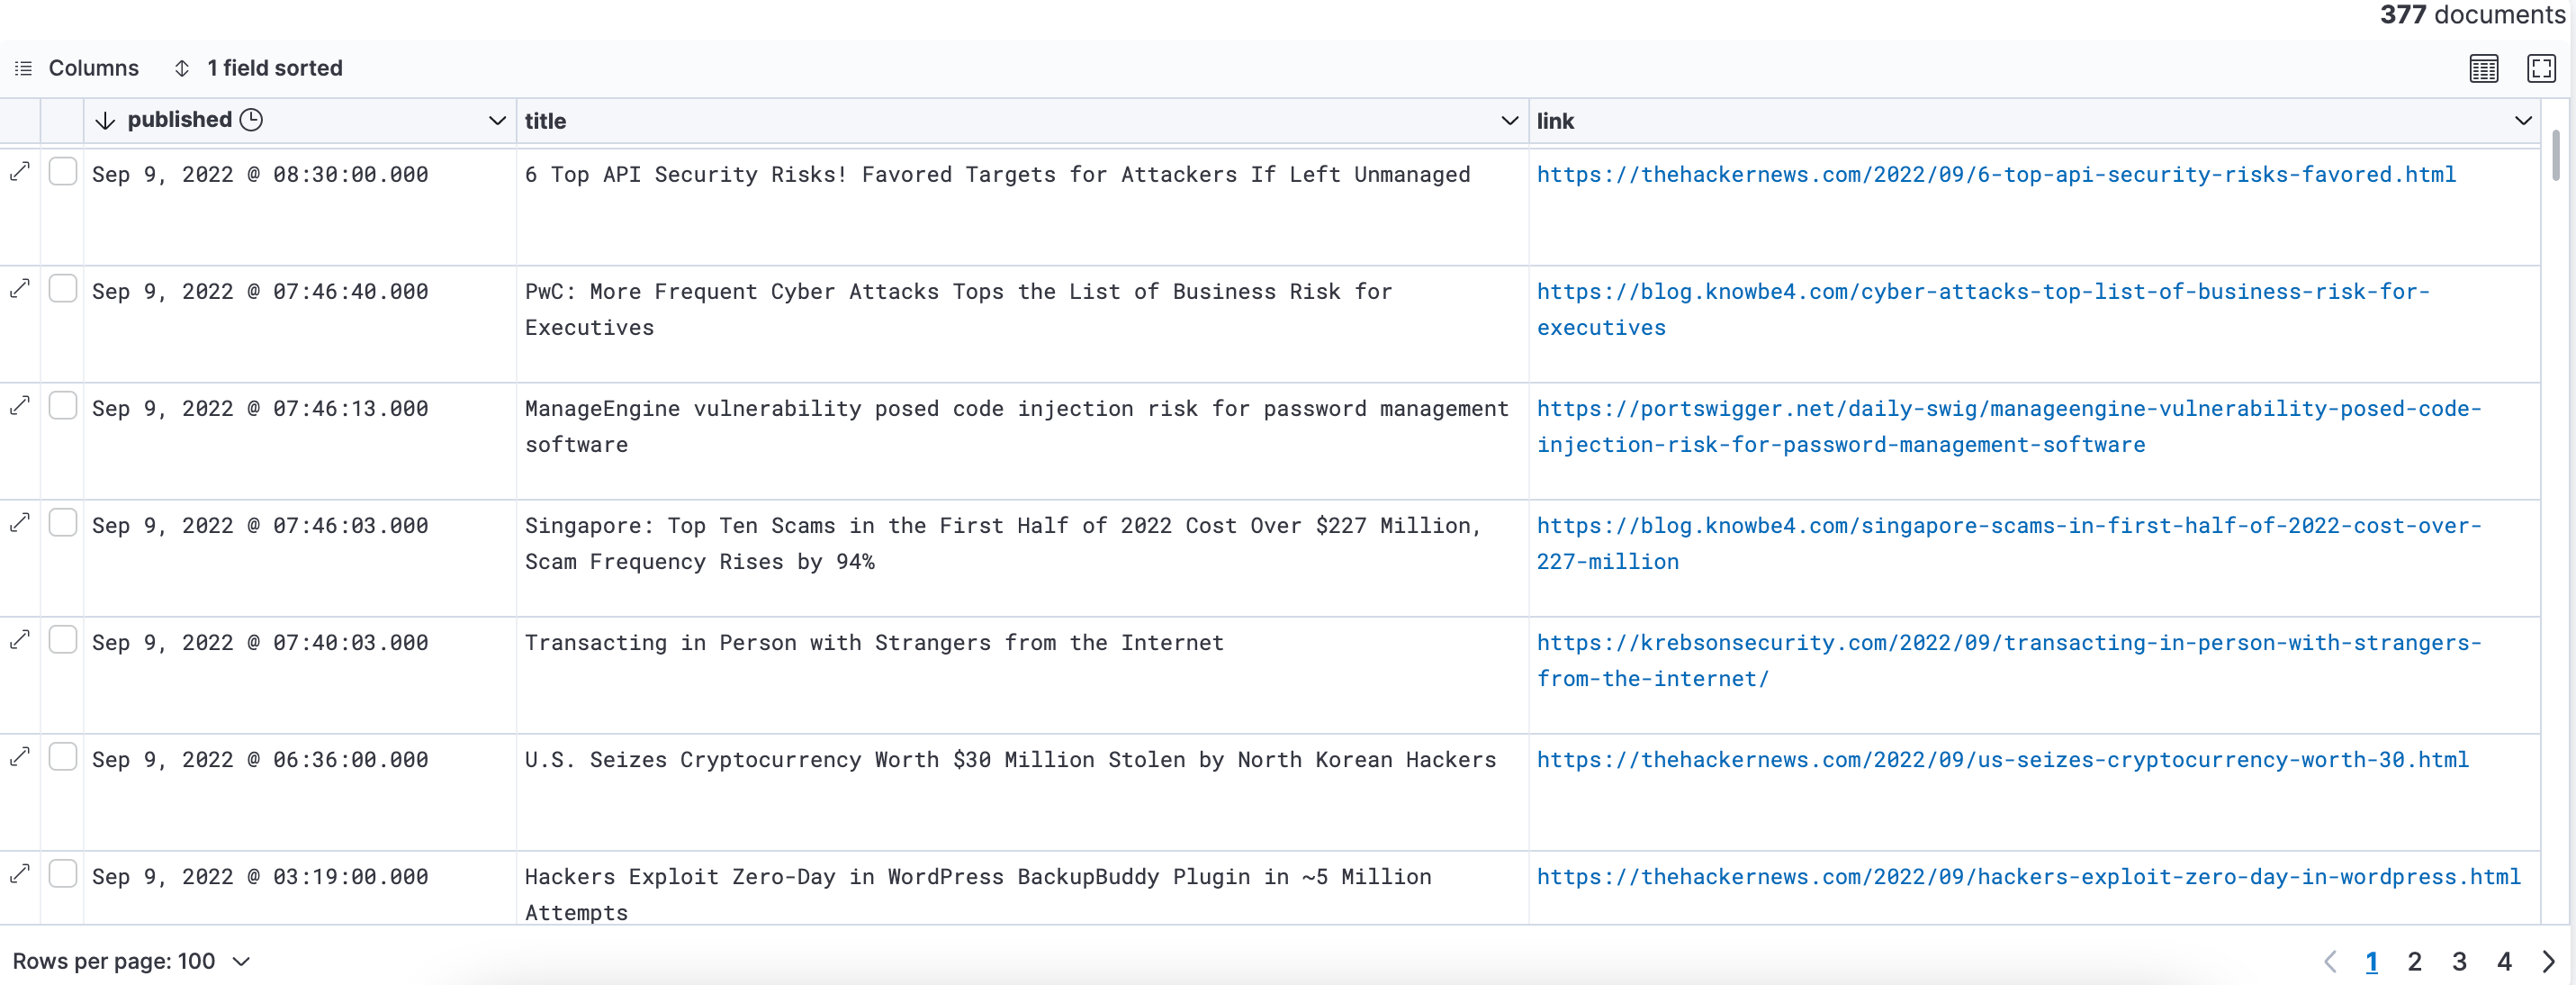Expand the U.S. Seizes Cryptocurrency document row
The image size is (2576, 985).
20,757
